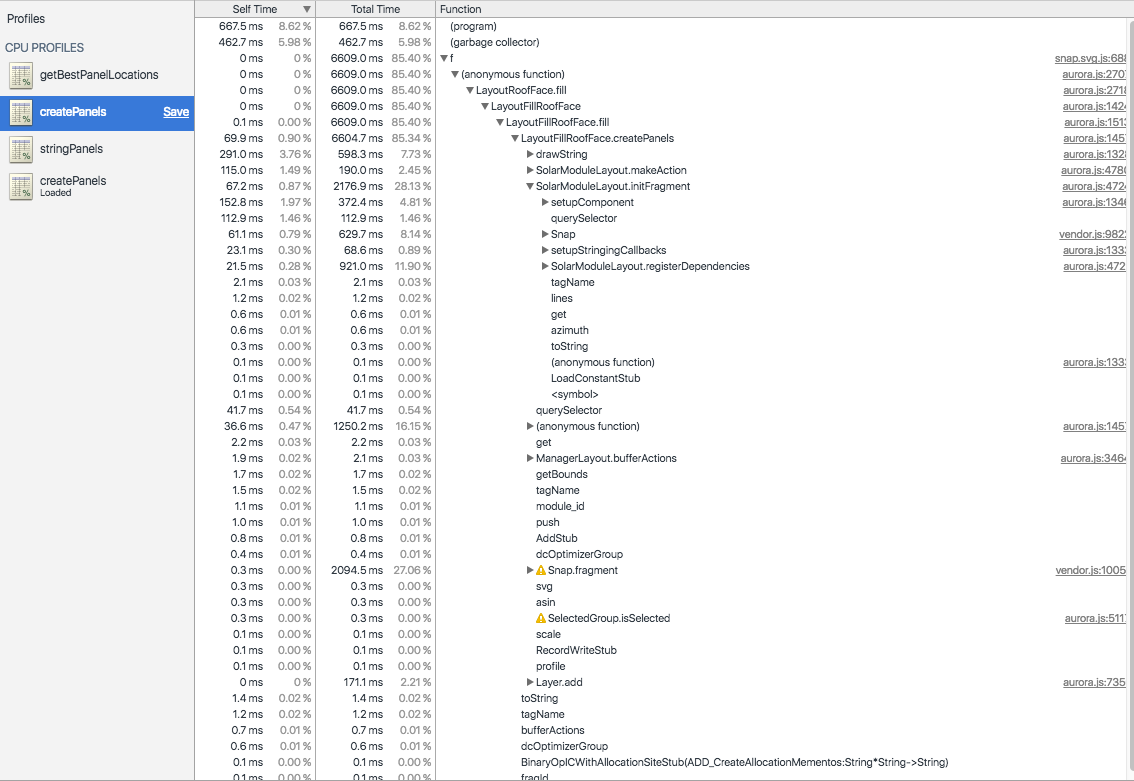This screenshot has height=781, width=1134.
Task: Expand the Layer.add function row
Action: pos(530,682)
